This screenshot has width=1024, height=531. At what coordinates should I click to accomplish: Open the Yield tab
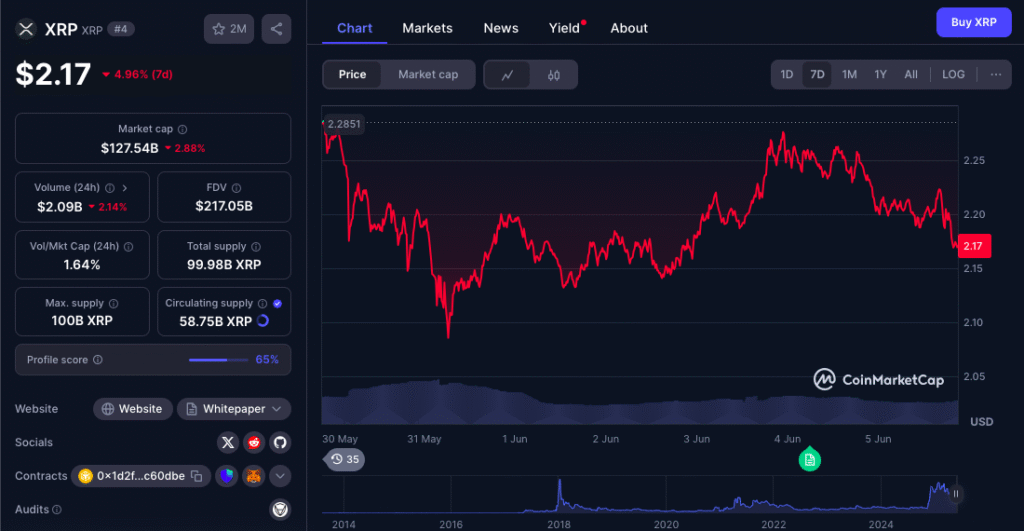(565, 28)
